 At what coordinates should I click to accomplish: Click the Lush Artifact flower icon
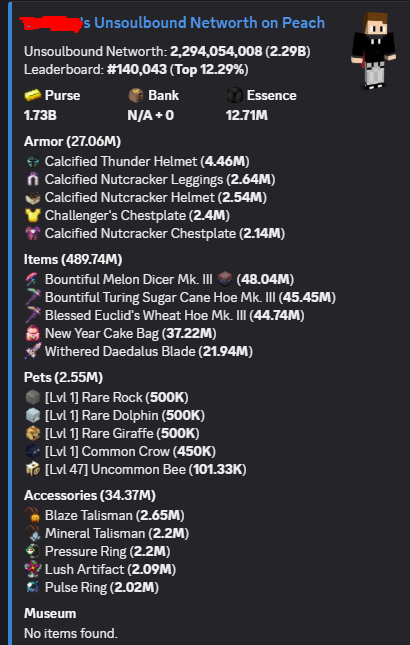coord(32,570)
